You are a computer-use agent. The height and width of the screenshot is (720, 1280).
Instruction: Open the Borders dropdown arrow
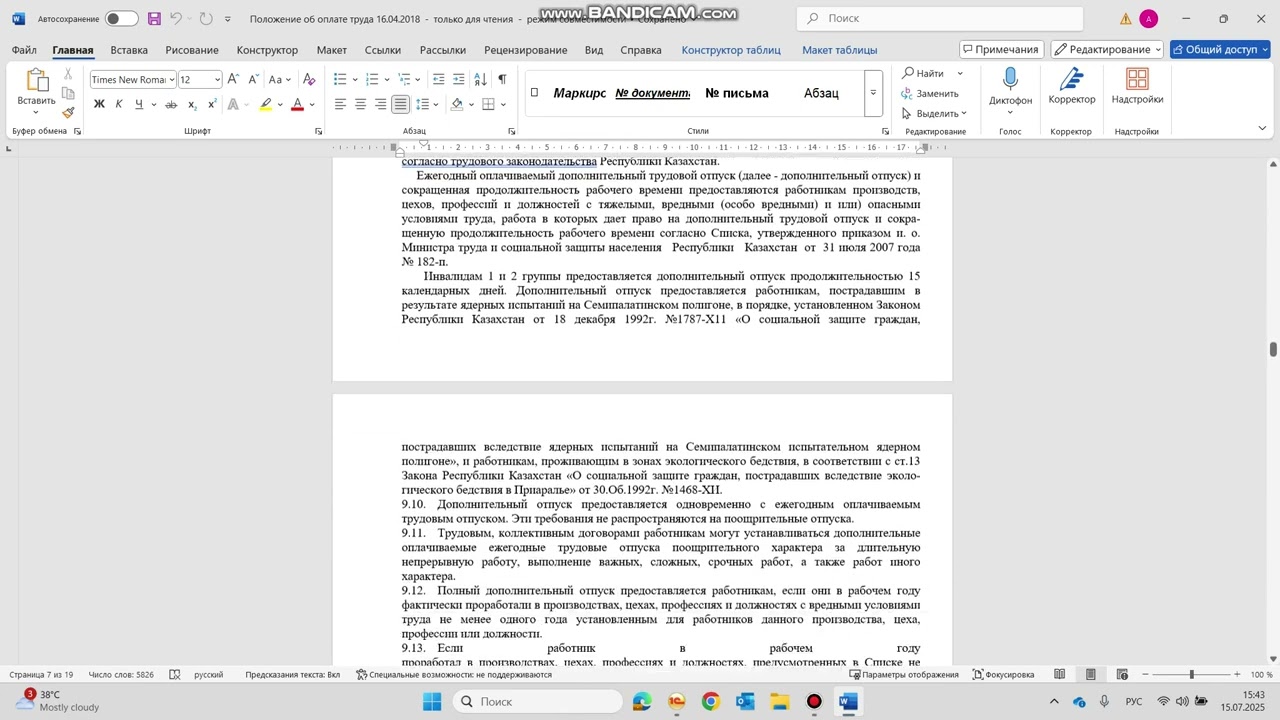point(503,104)
